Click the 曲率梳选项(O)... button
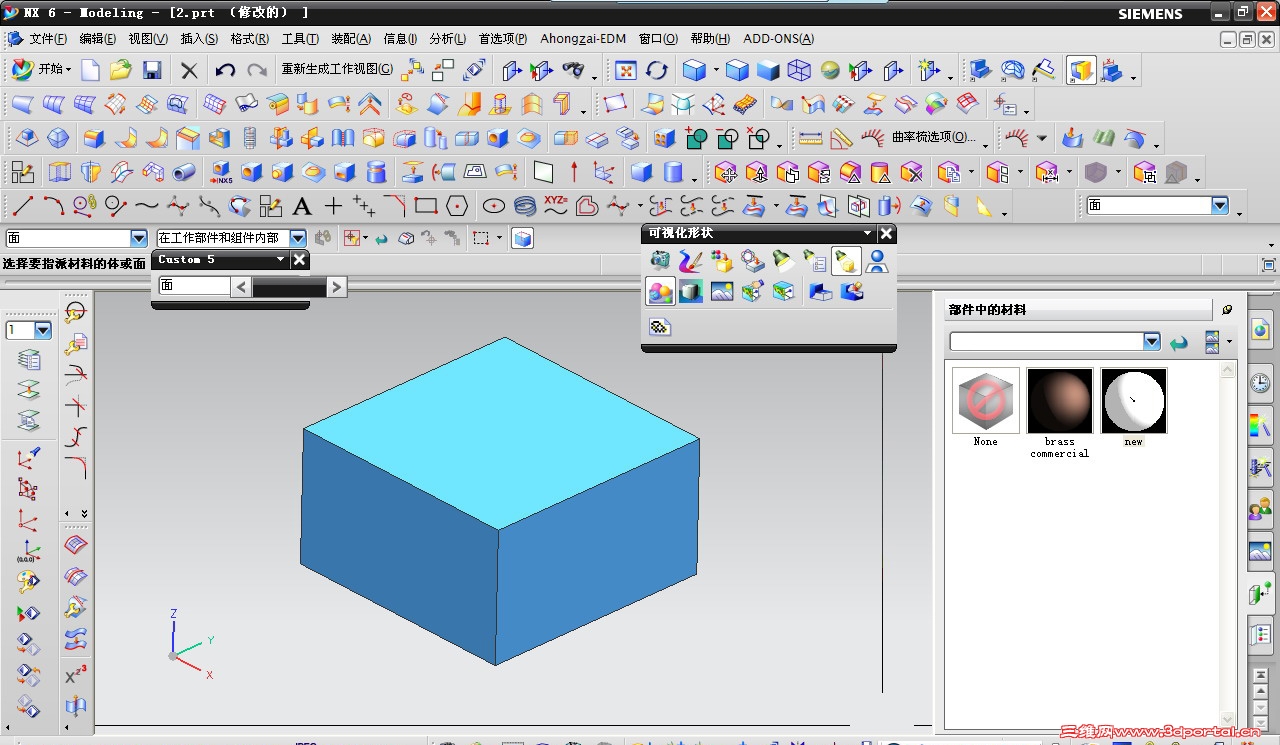This screenshot has width=1280, height=745. tap(935, 138)
